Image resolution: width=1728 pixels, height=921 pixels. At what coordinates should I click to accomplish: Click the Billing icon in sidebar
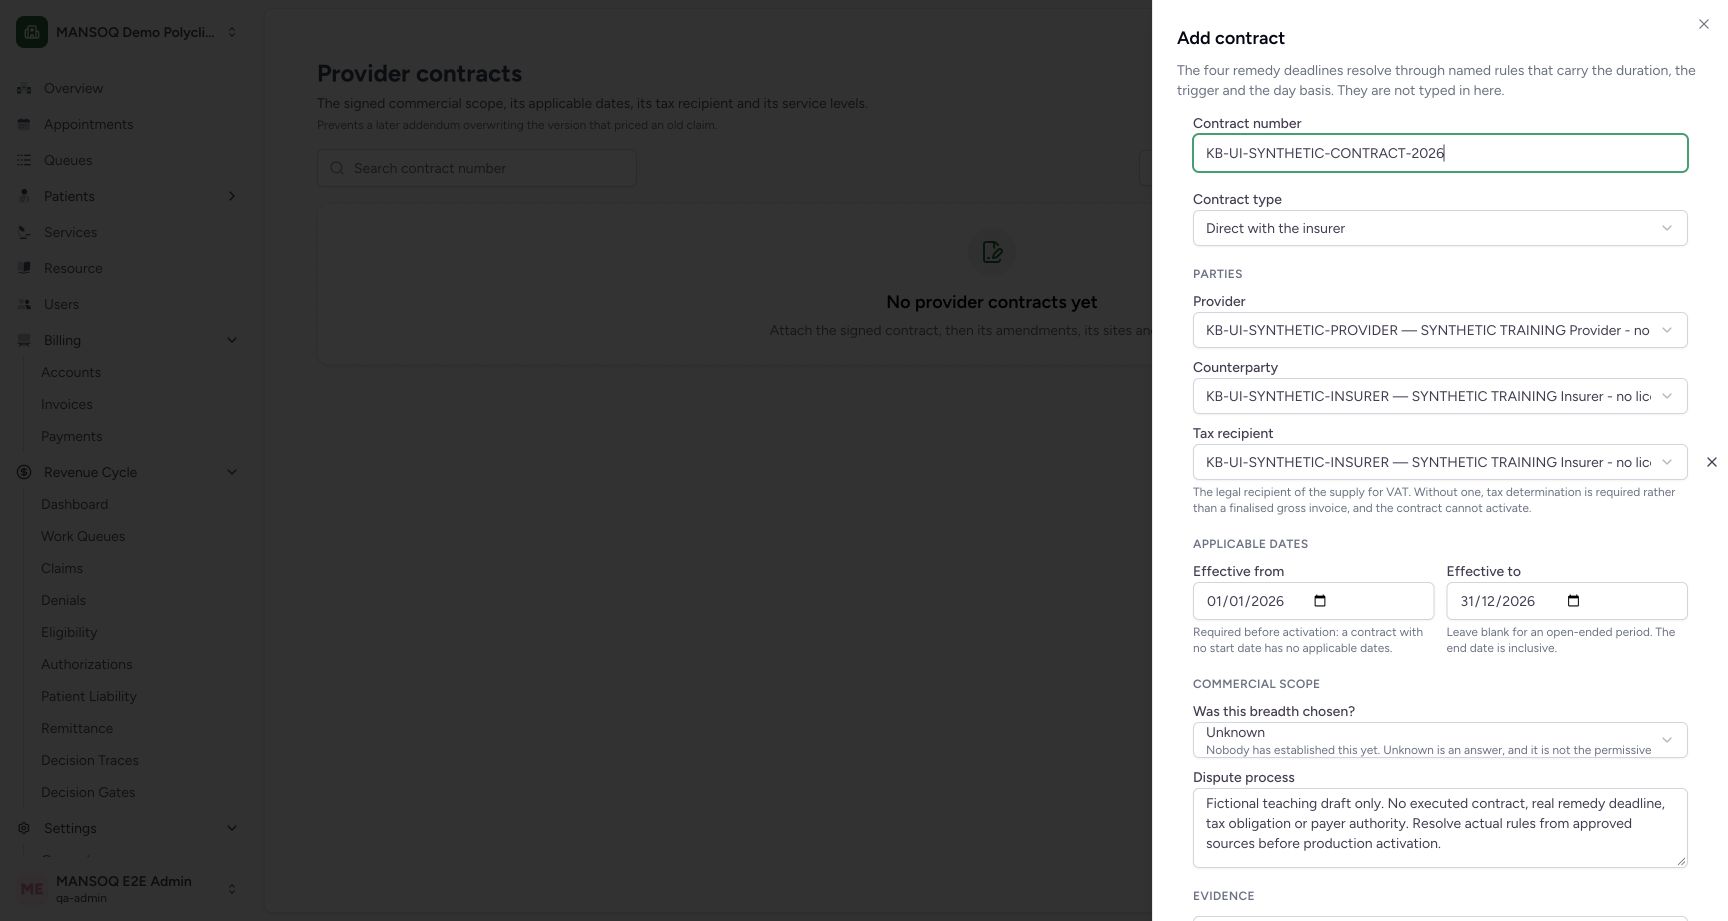point(24,340)
